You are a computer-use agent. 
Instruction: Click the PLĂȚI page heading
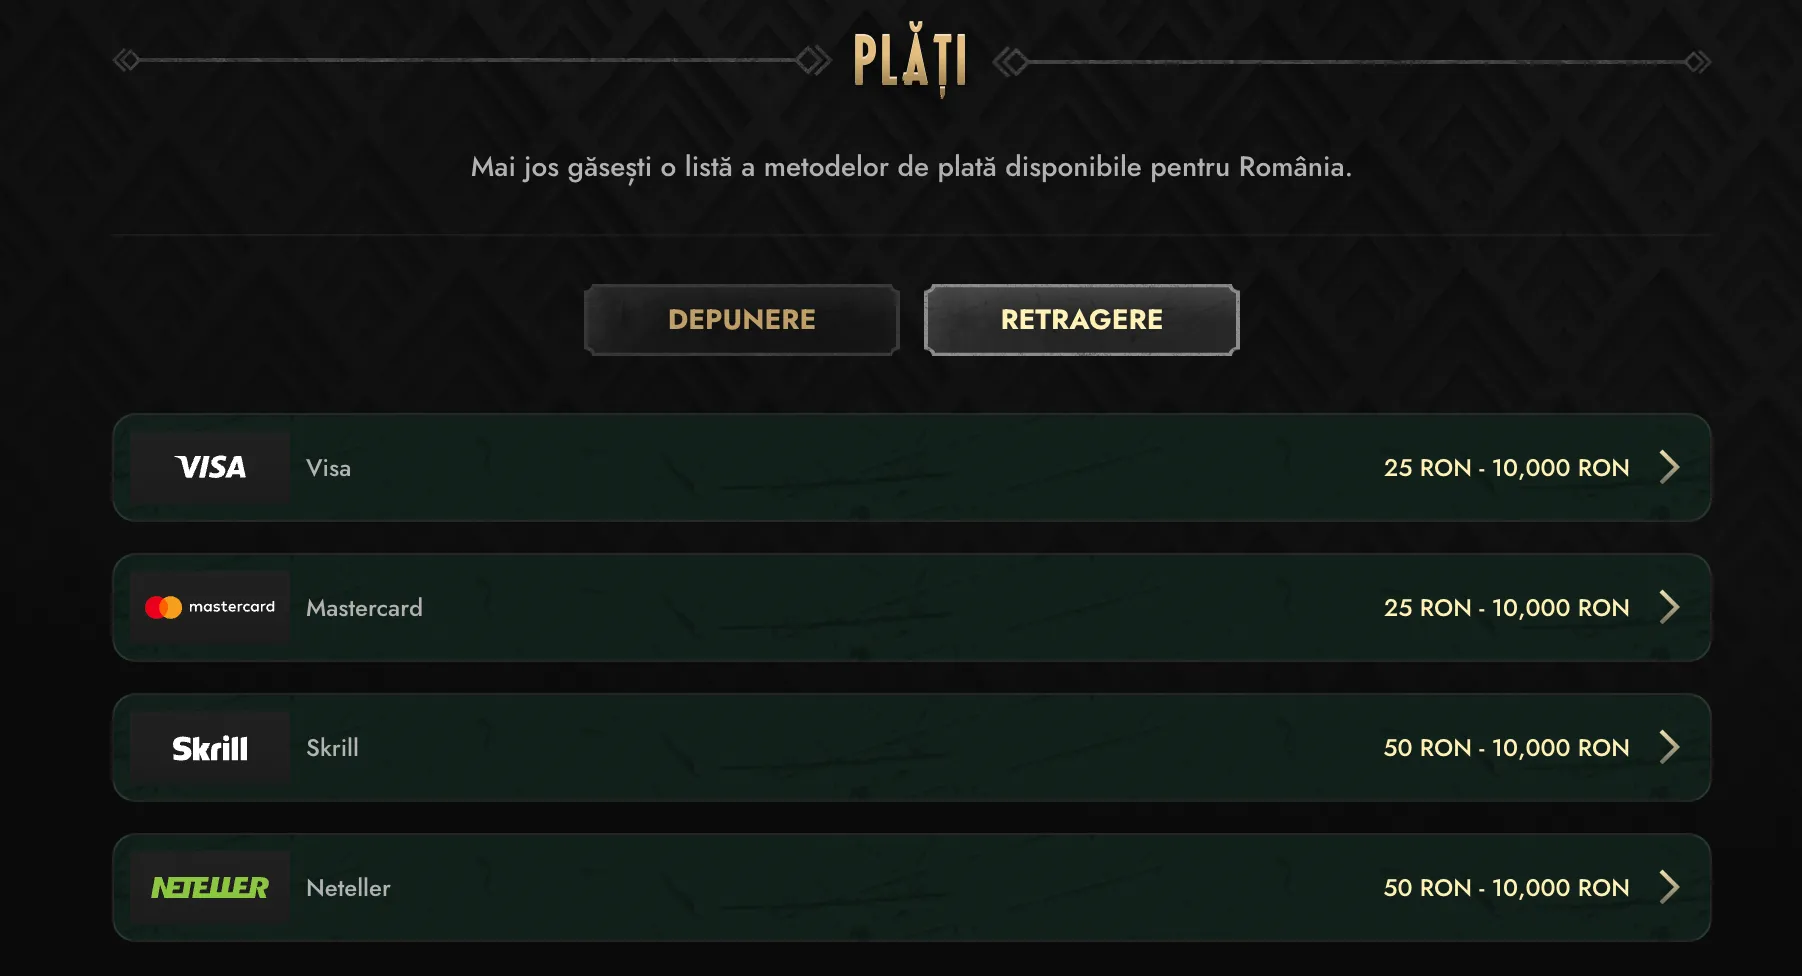[x=910, y=62]
